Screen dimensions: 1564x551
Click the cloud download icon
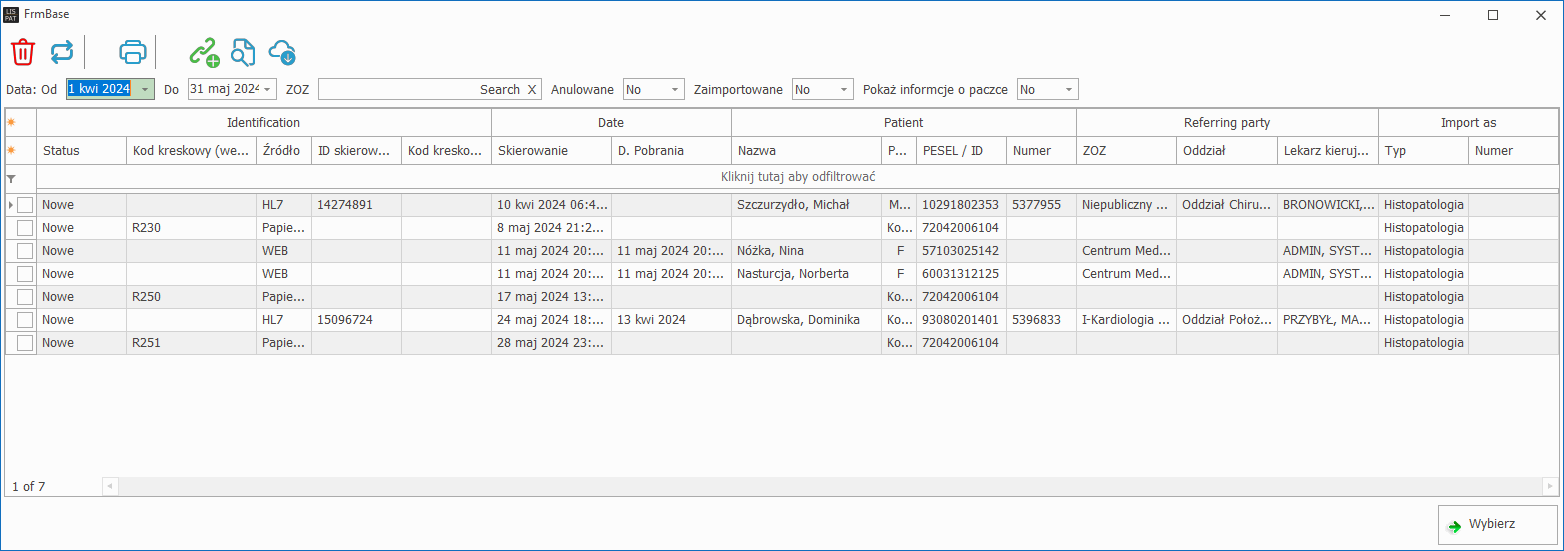(282, 52)
